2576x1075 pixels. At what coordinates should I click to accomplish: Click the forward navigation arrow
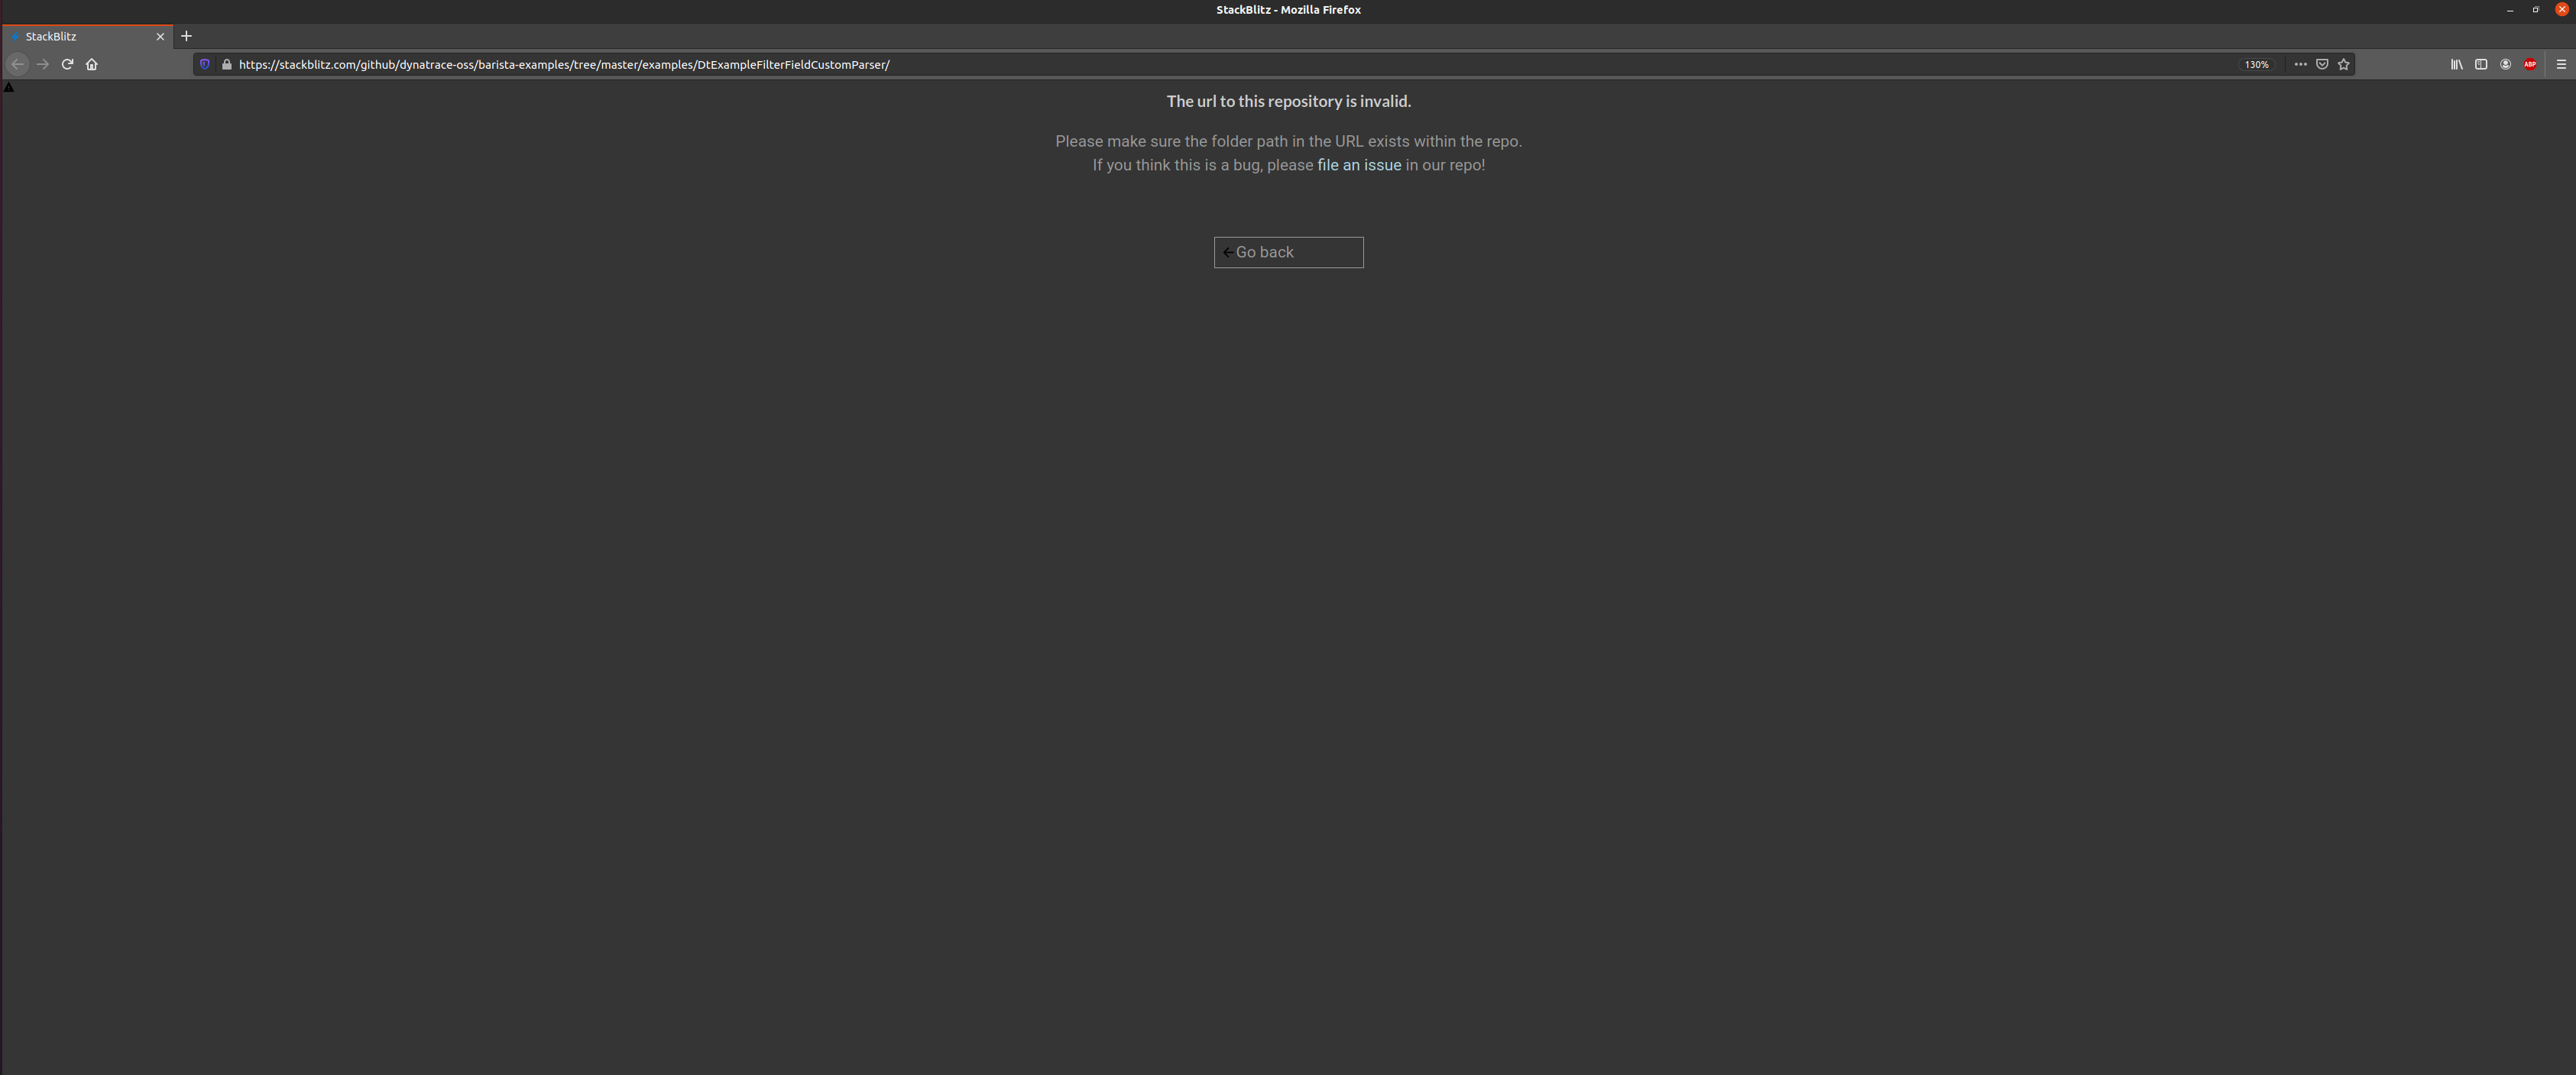42,64
